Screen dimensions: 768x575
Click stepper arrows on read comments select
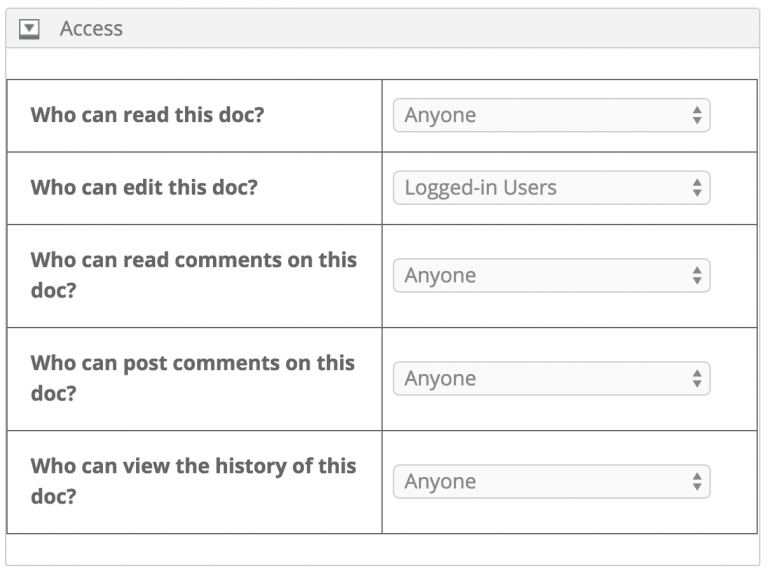697,276
